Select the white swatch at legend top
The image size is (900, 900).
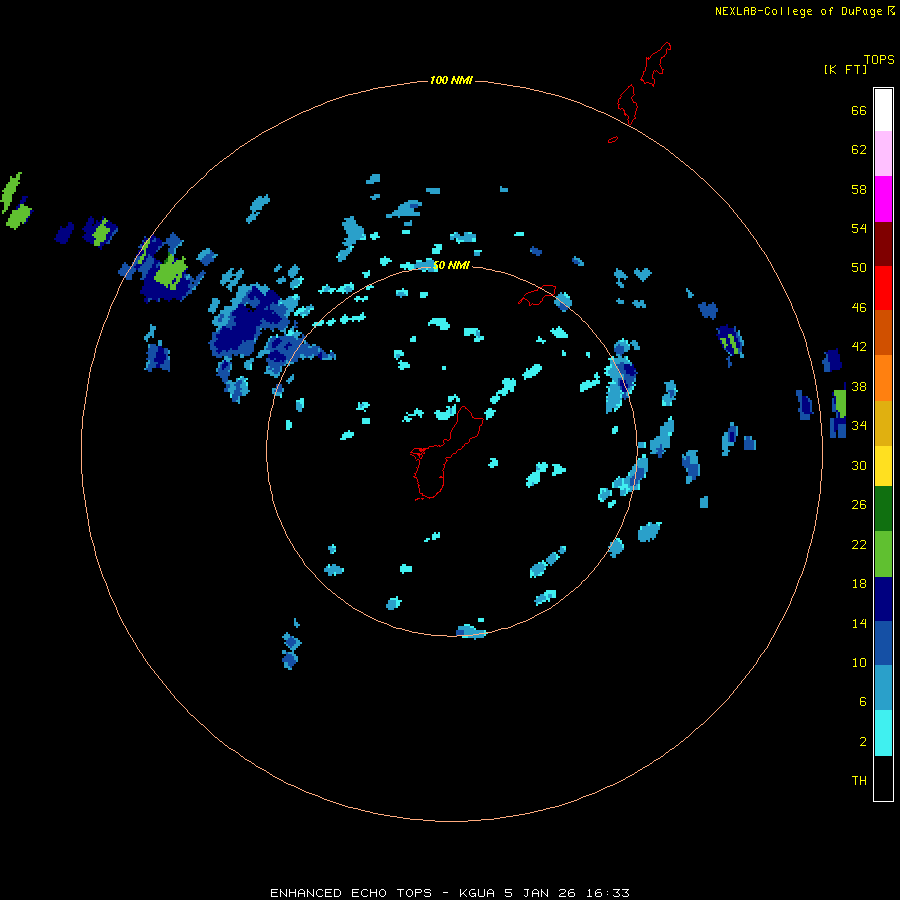(x=883, y=110)
